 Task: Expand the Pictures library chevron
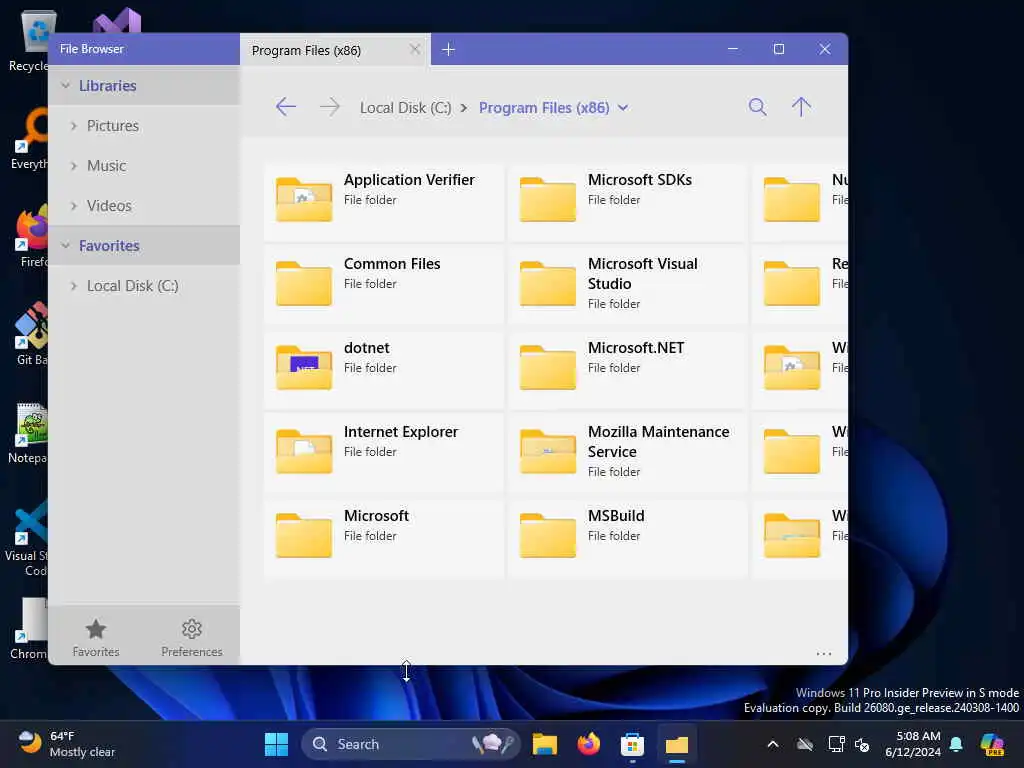(74, 125)
